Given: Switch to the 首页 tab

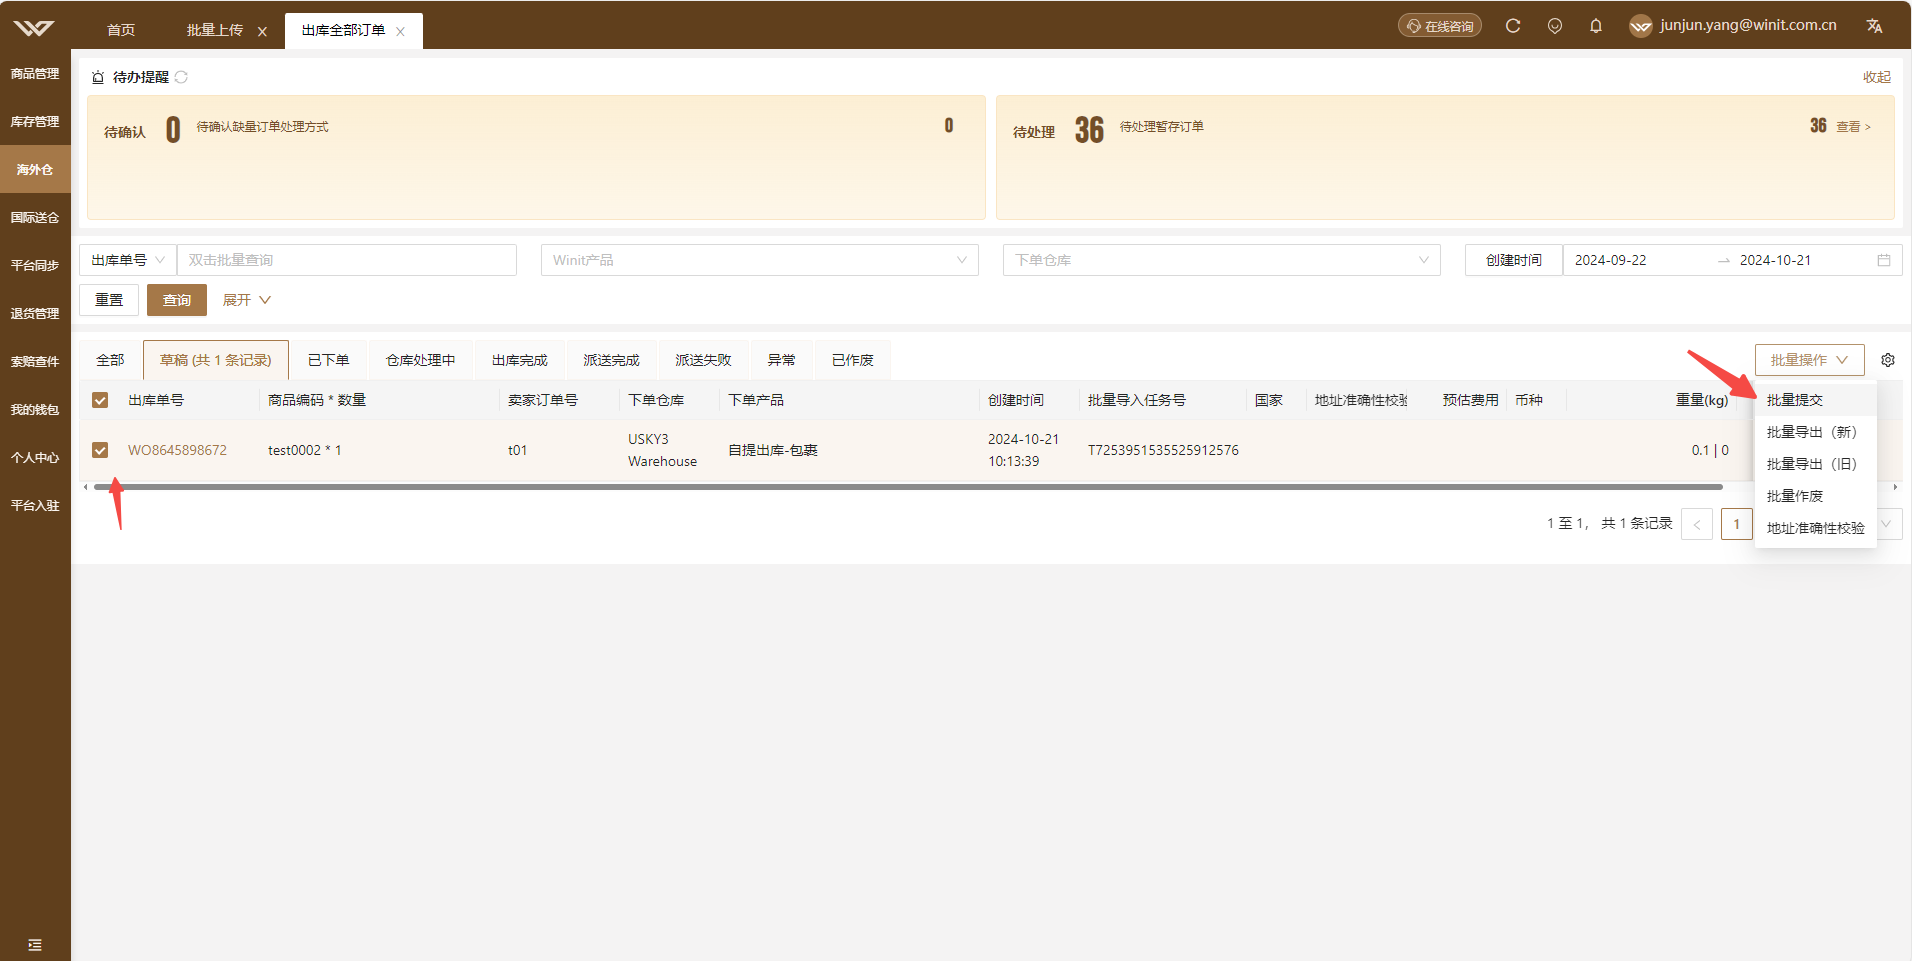Looking at the screenshot, I should coord(121,30).
